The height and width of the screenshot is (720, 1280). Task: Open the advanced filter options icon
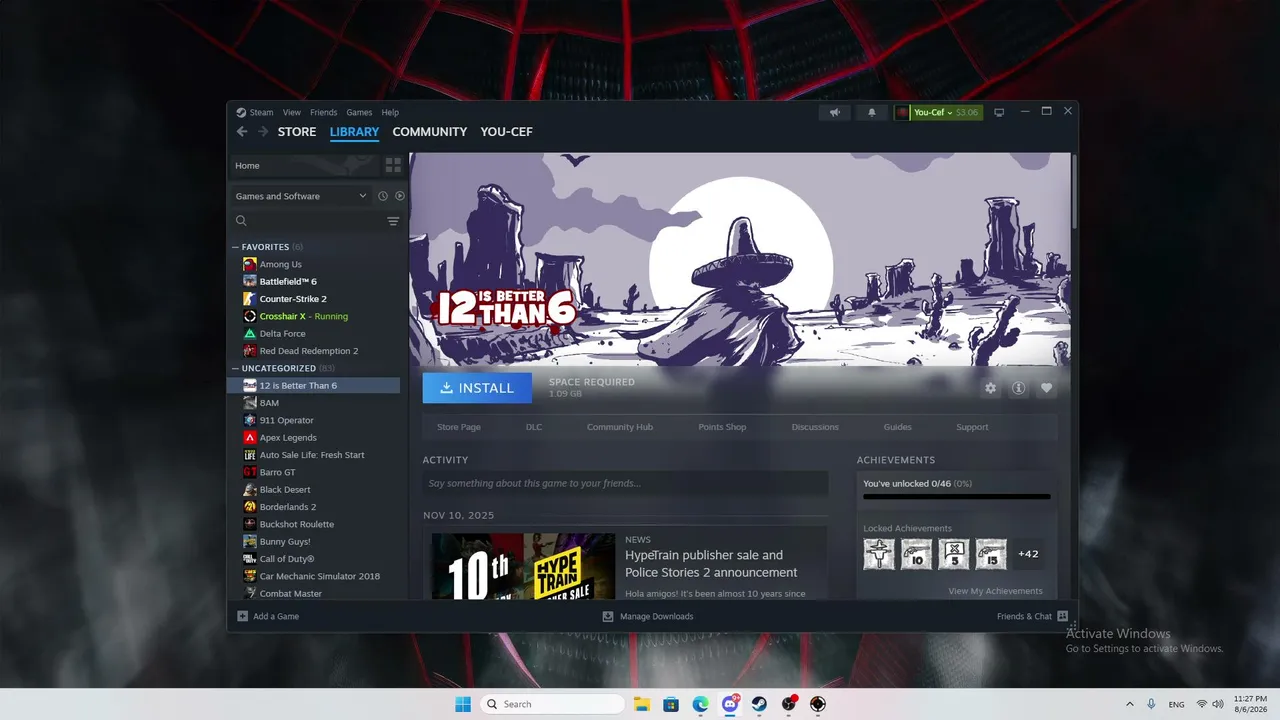pyautogui.click(x=393, y=221)
